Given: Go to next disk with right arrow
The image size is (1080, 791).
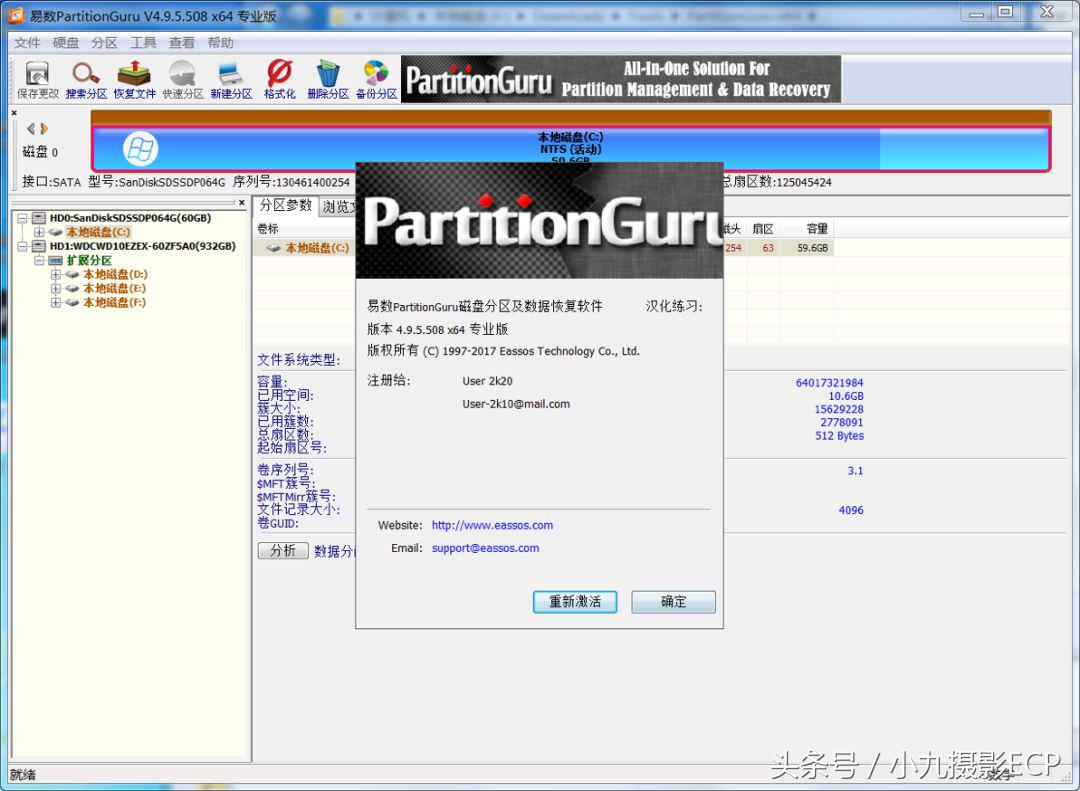Looking at the screenshot, I should [x=44, y=129].
